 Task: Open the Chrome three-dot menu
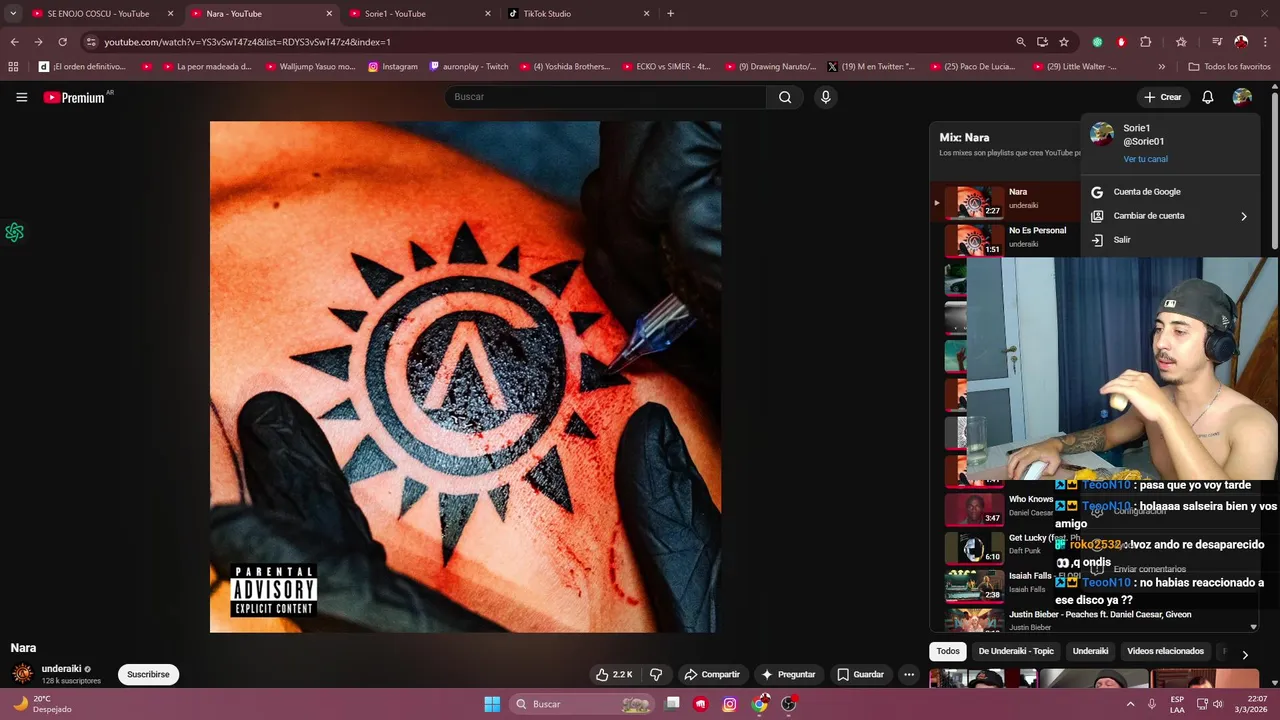(1266, 42)
